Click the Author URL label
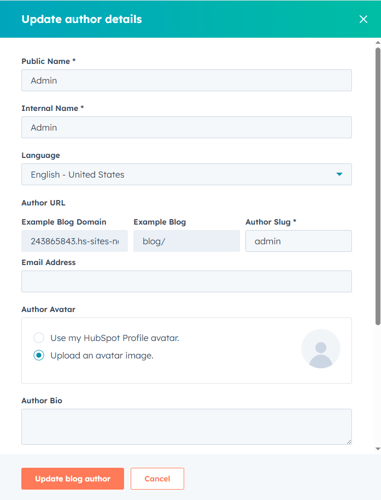 tap(43, 203)
